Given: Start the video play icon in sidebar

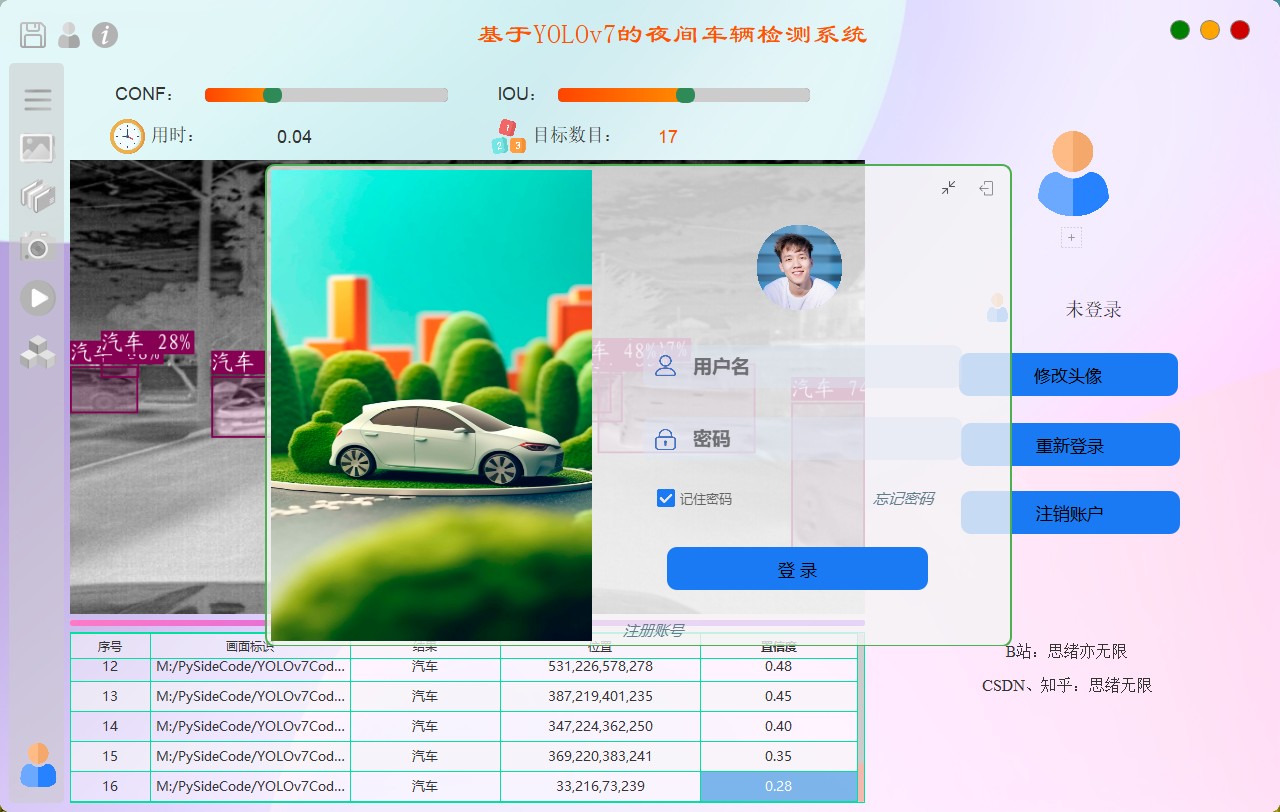Looking at the screenshot, I should 37,298.
